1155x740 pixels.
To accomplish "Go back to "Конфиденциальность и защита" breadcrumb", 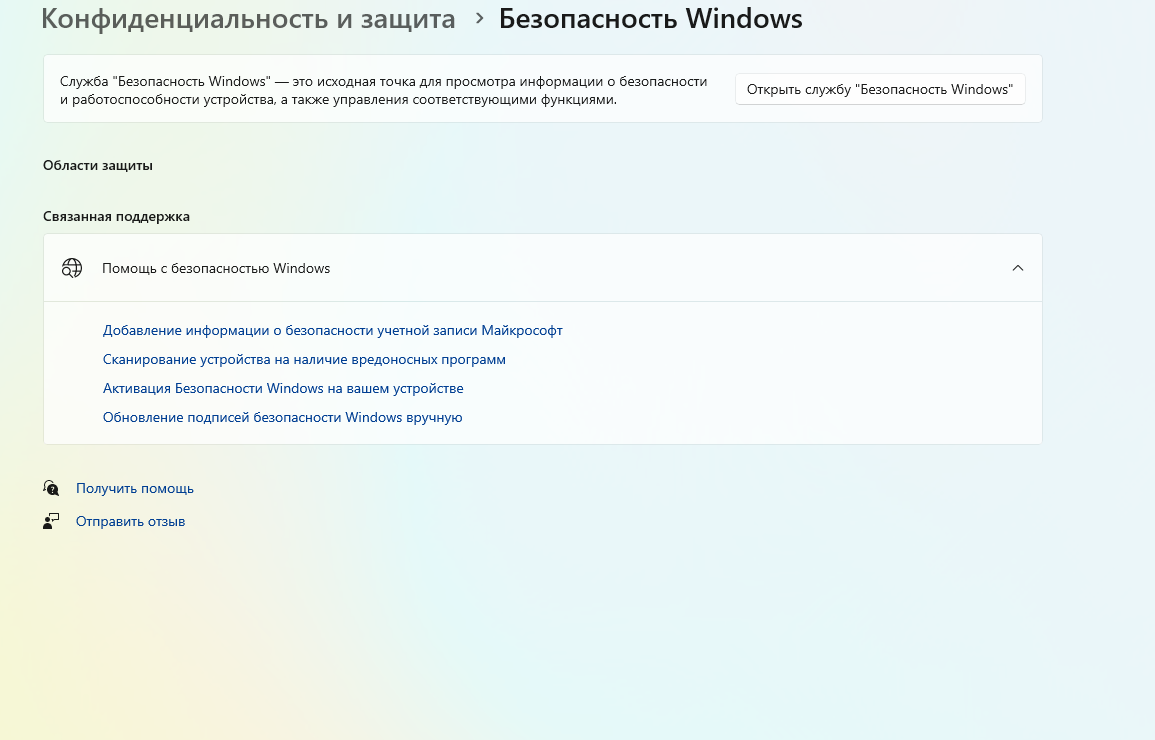I will coord(248,19).
